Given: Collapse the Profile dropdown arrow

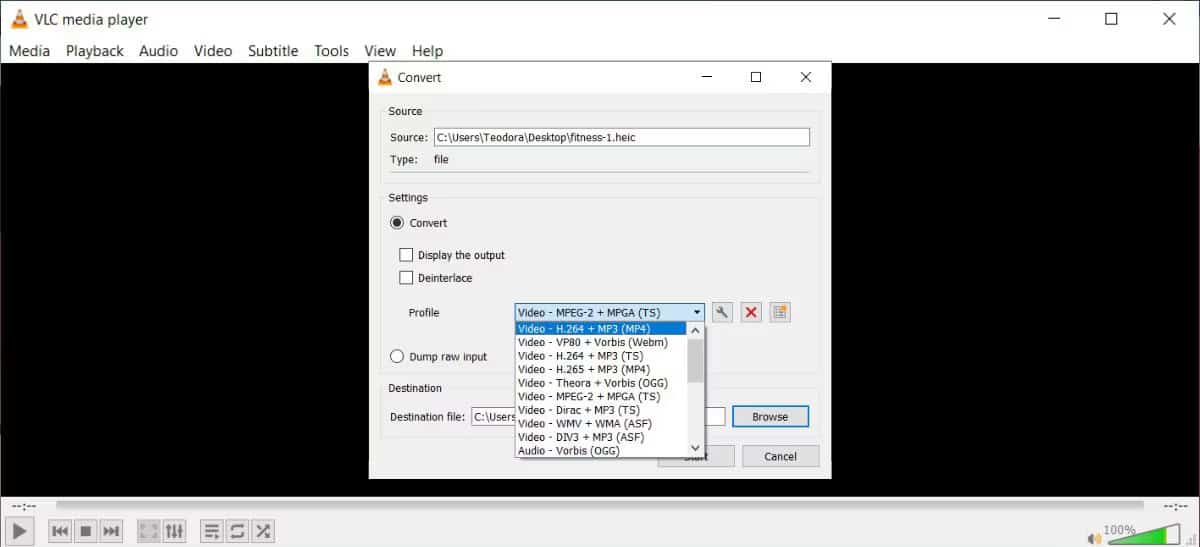Looking at the screenshot, I should coord(697,313).
